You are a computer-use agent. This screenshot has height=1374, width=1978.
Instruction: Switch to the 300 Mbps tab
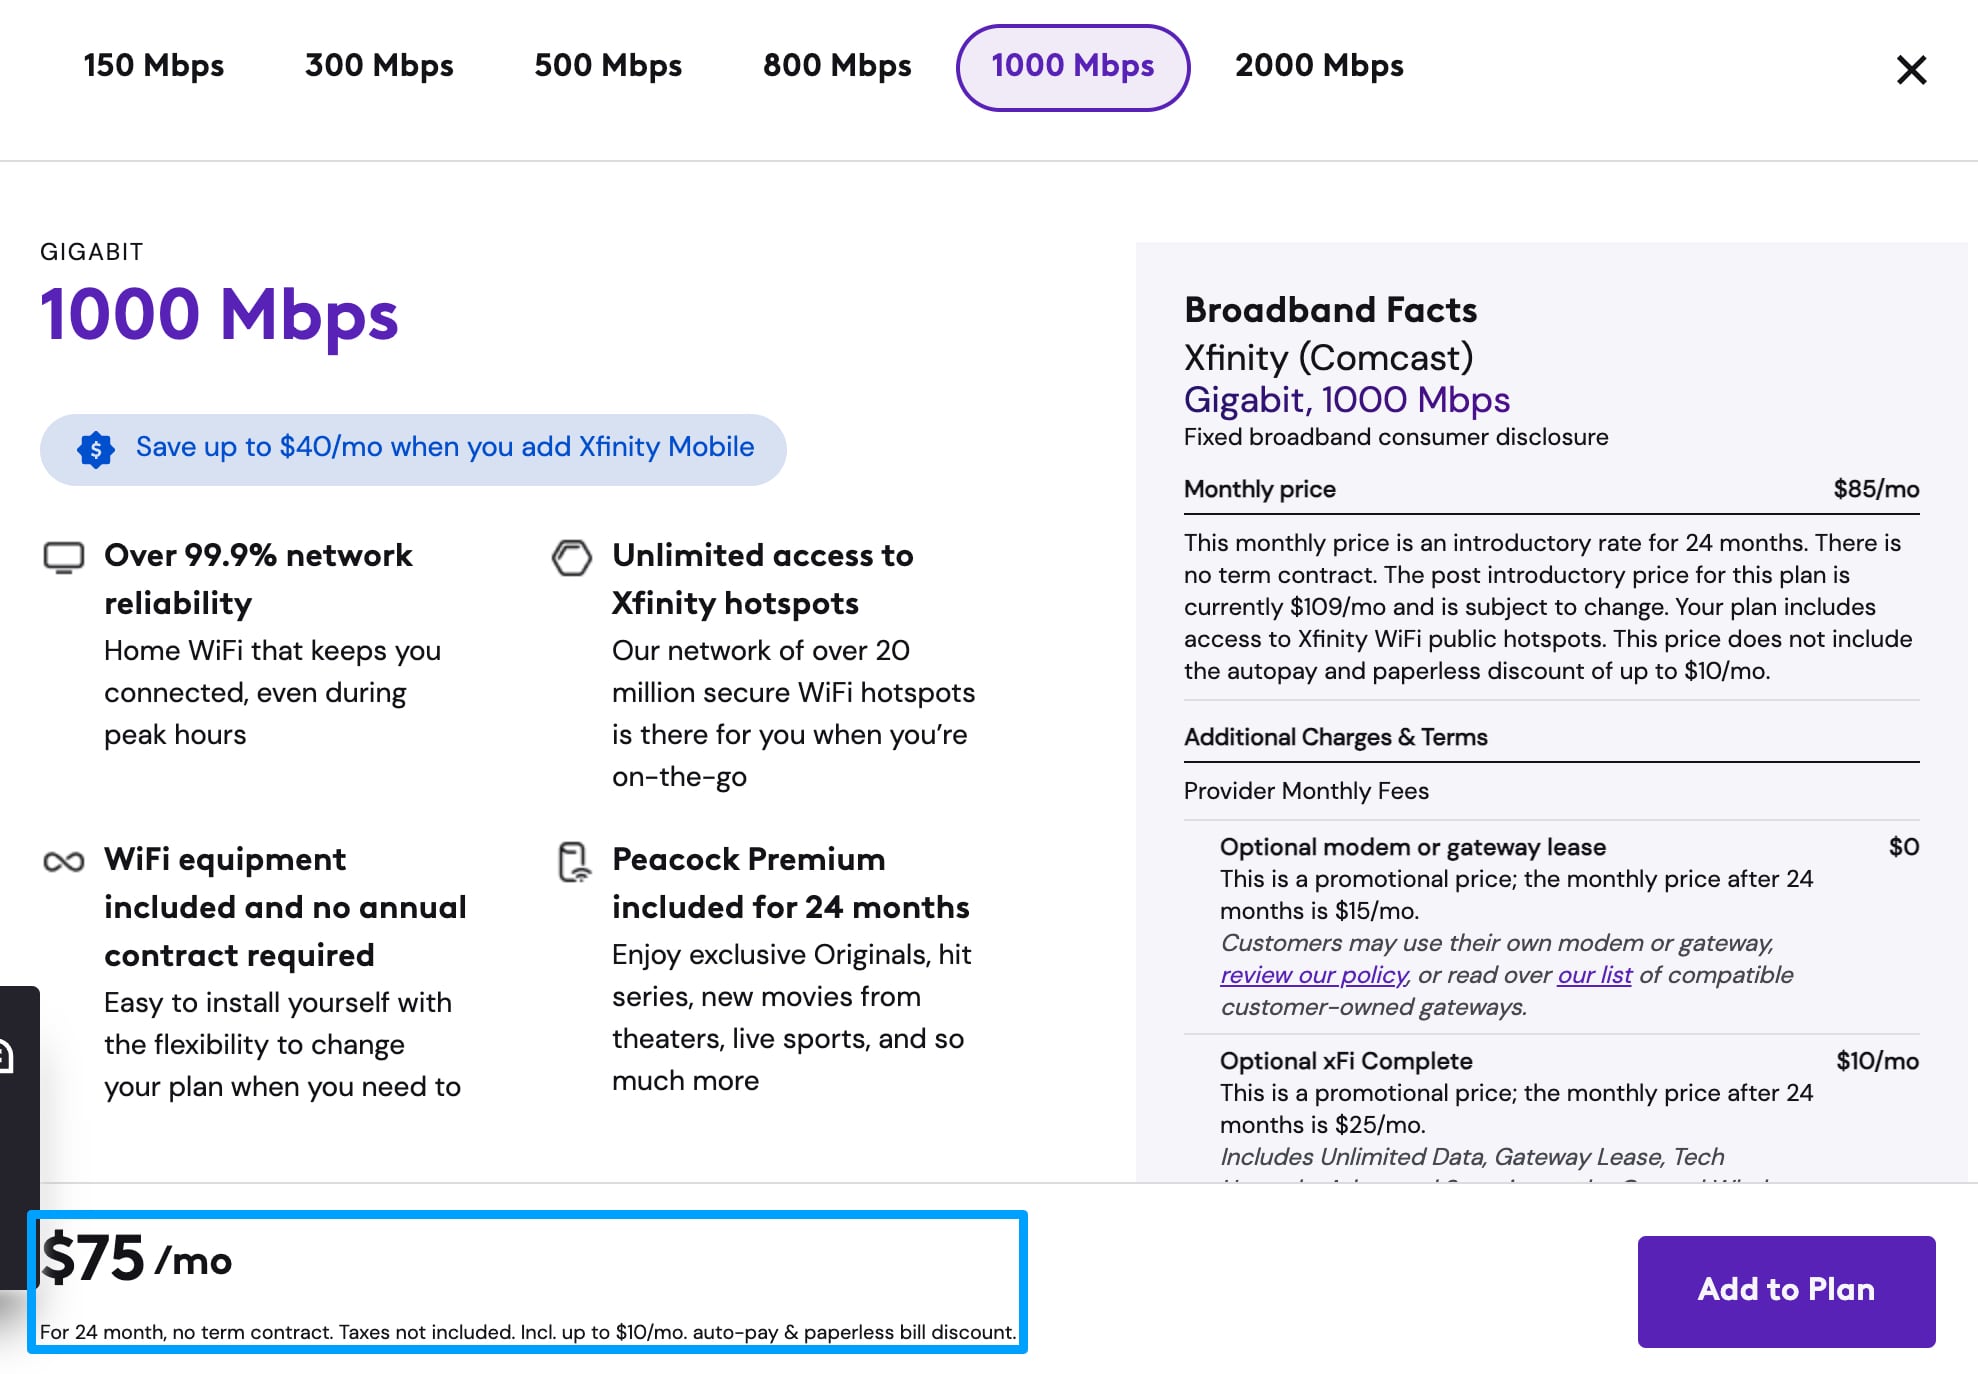pyautogui.click(x=379, y=66)
